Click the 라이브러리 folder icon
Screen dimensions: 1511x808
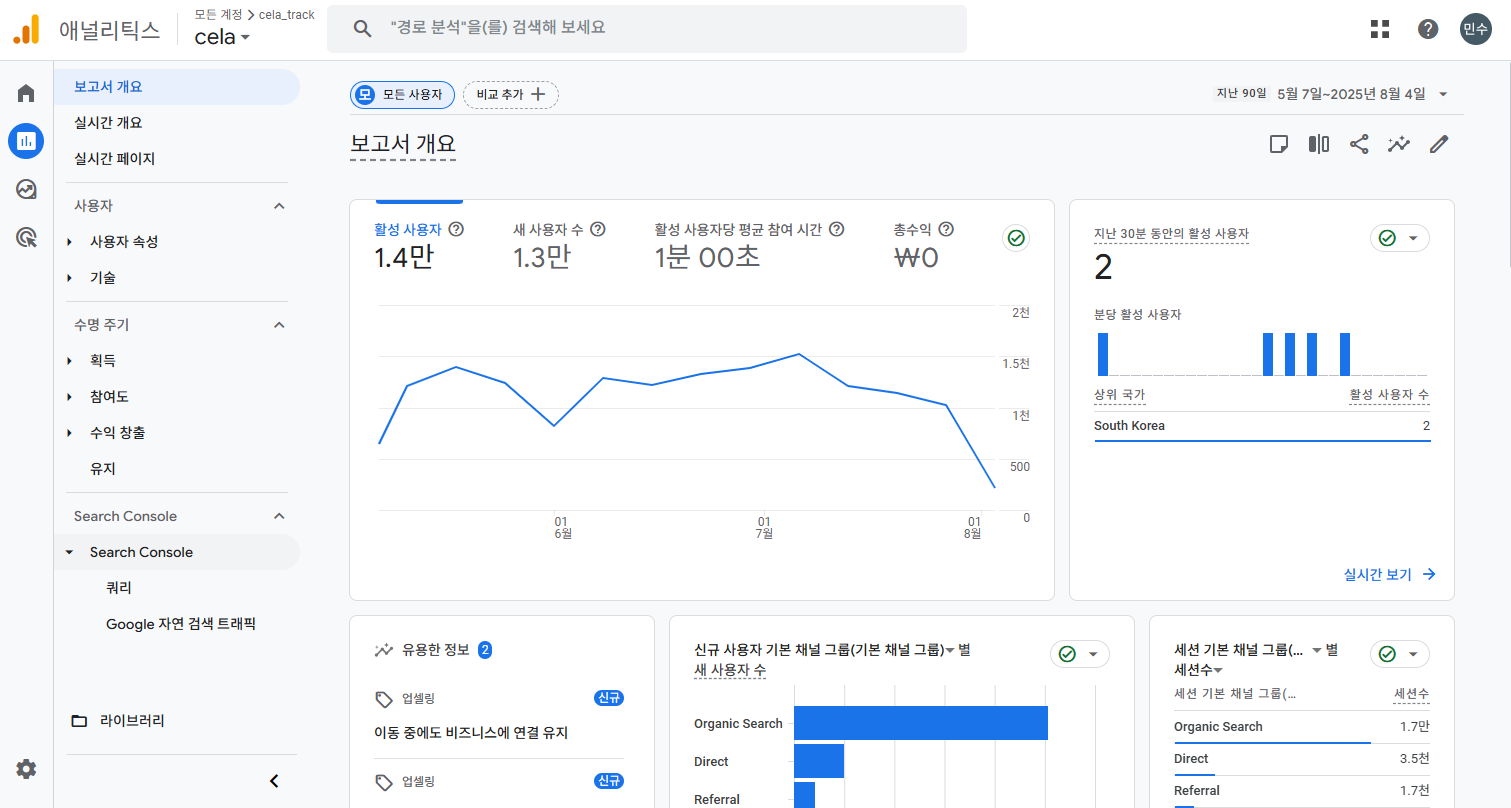(79, 721)
